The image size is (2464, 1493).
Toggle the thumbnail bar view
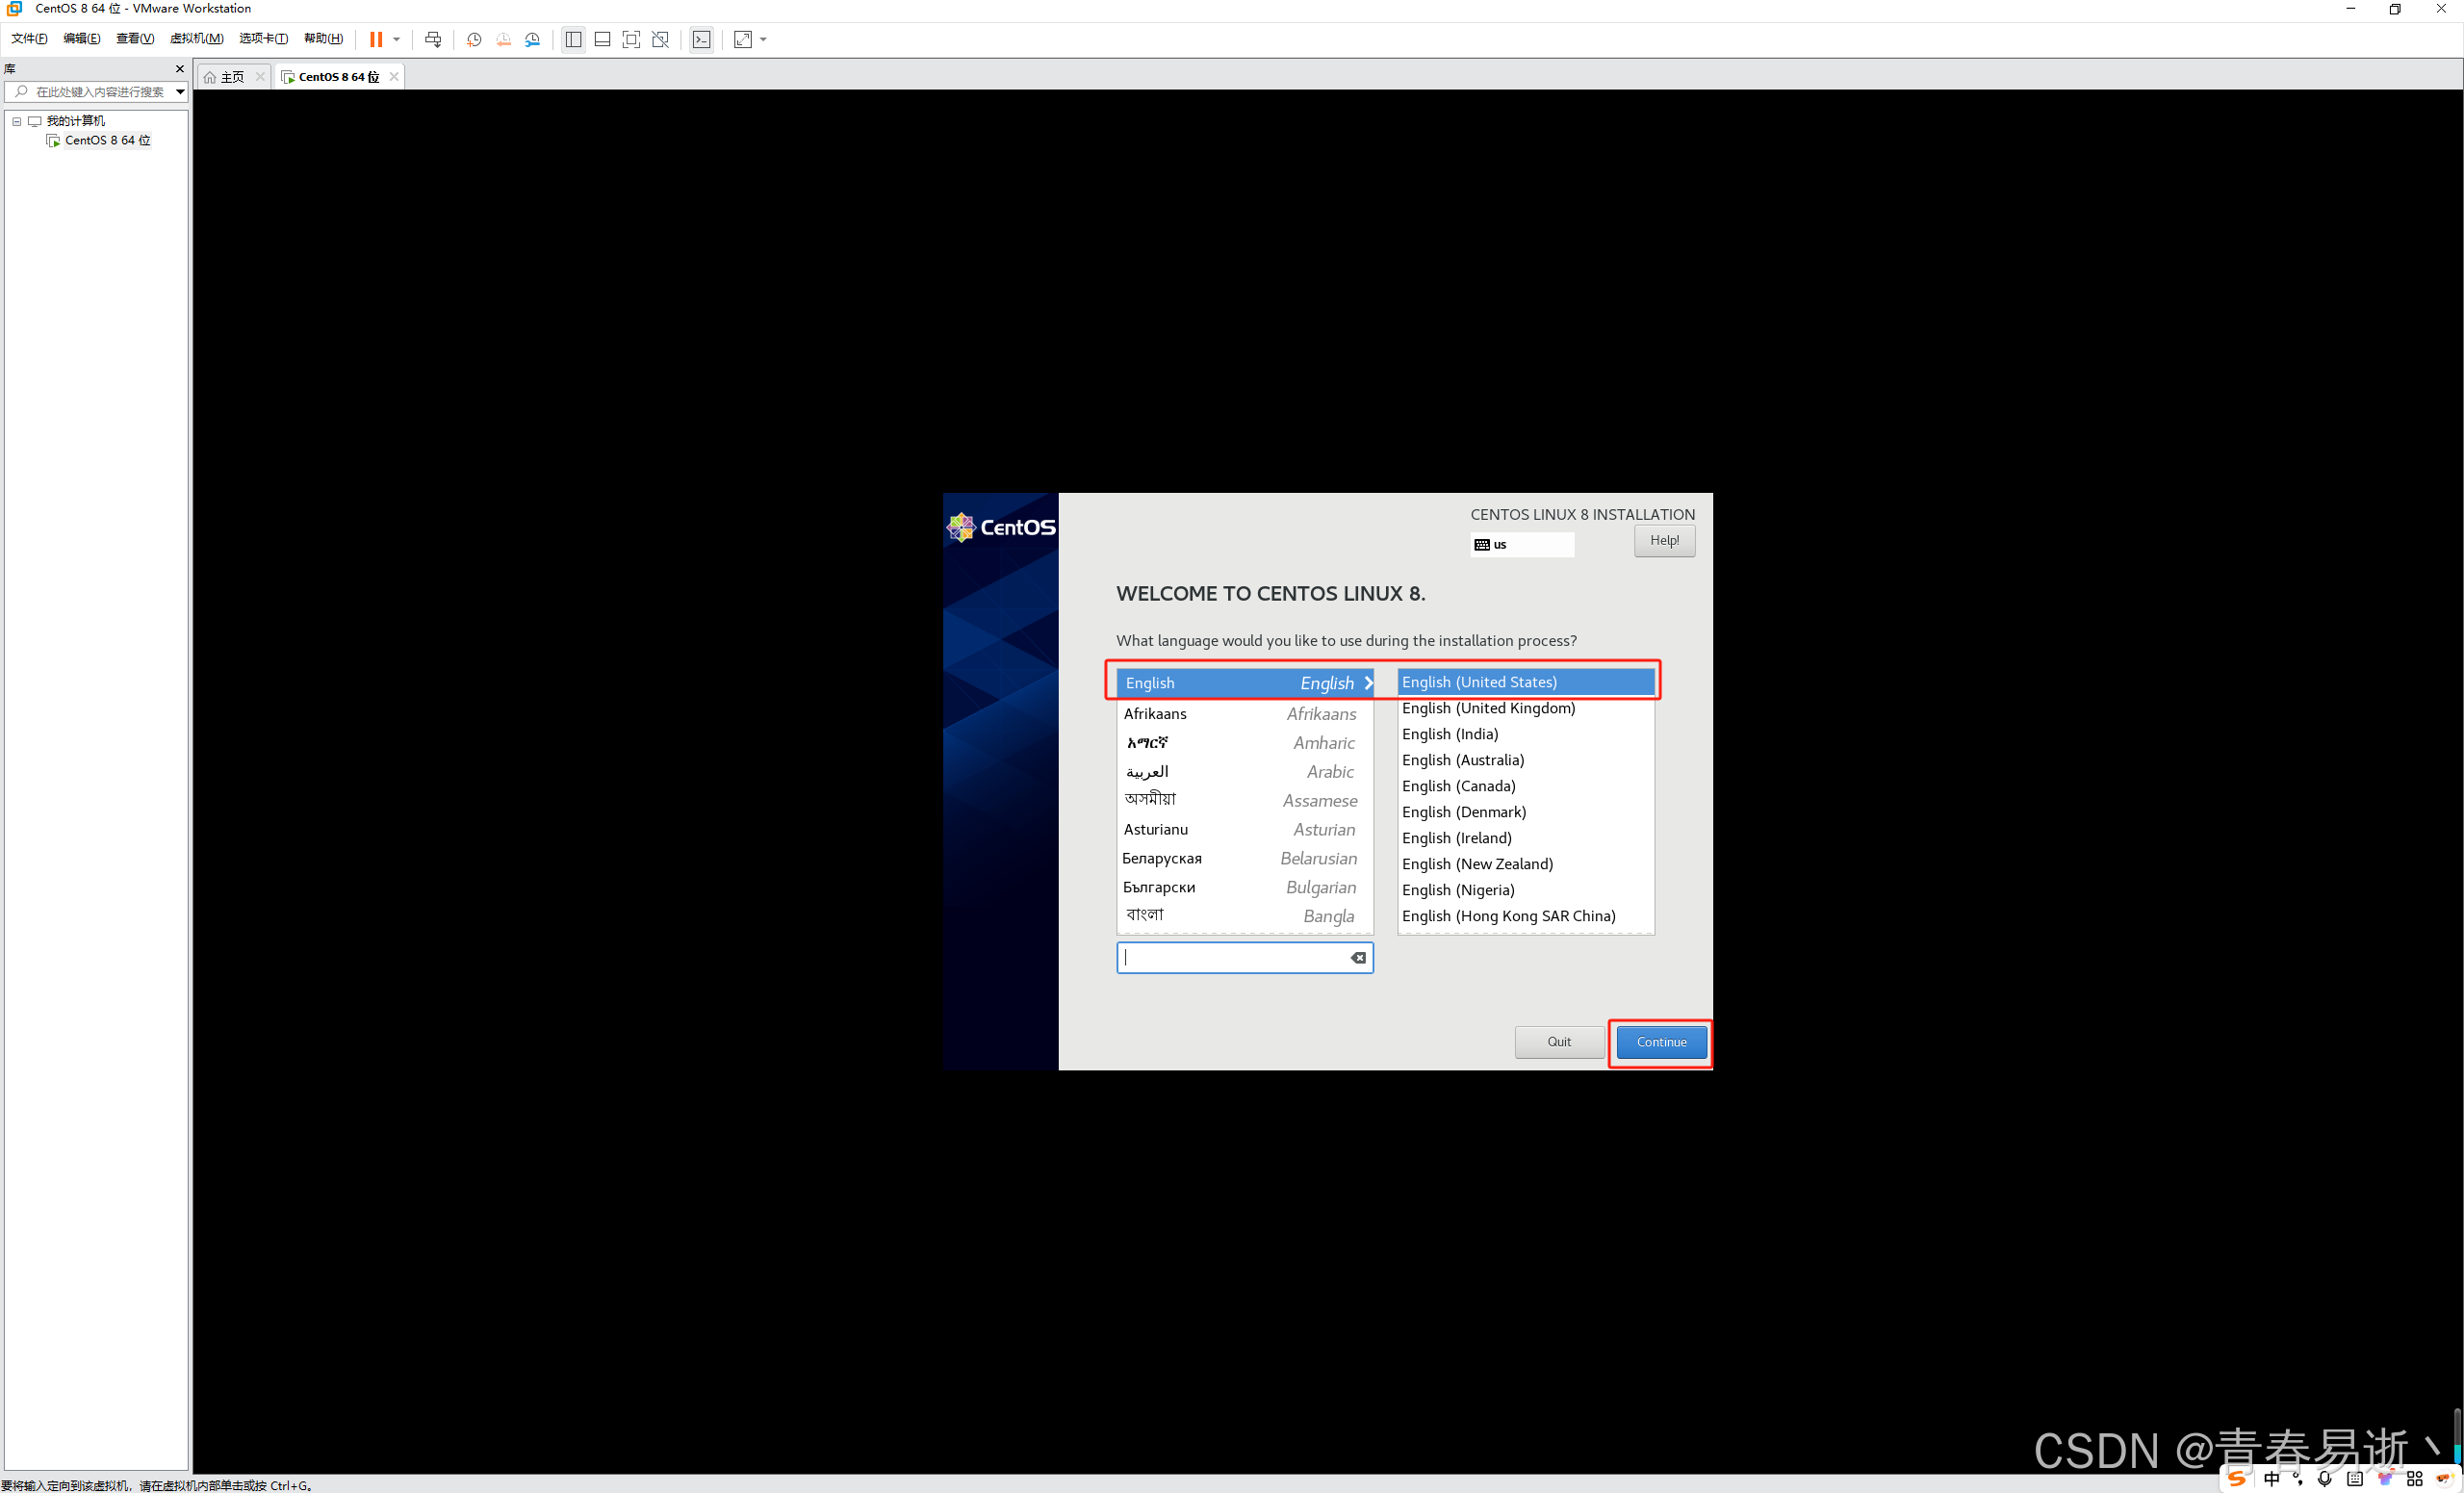(x=602, y=40)
